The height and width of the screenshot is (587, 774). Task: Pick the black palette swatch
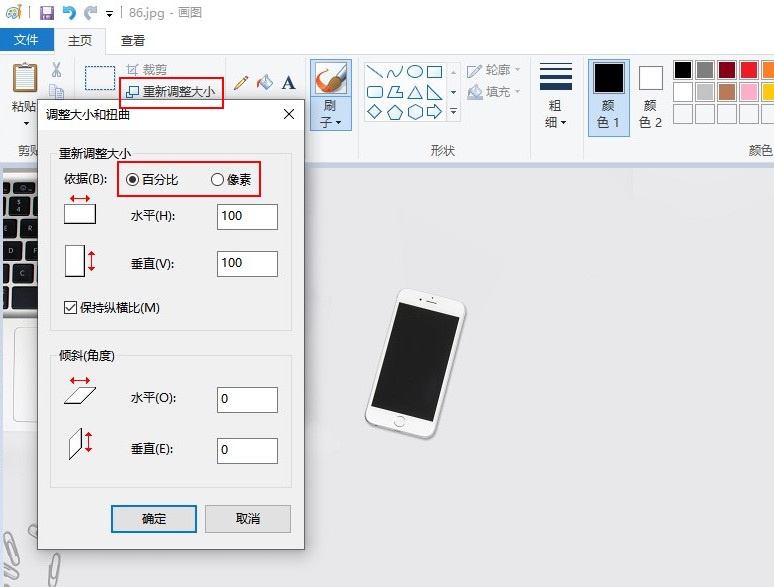(x=683, y=70)
